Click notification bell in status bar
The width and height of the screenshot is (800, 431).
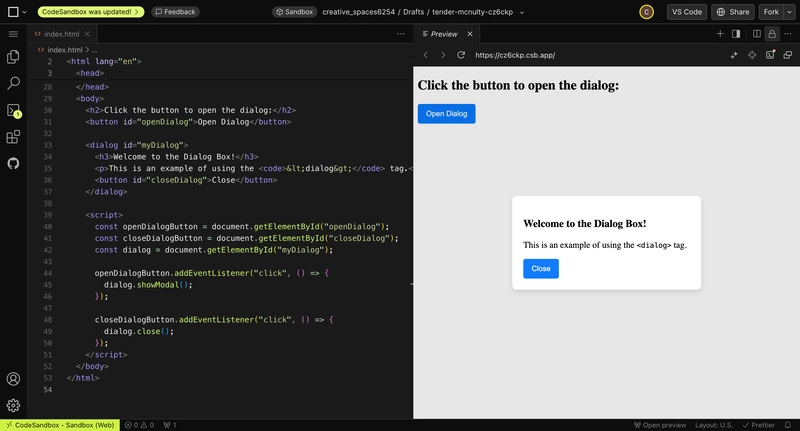[788, 425]
